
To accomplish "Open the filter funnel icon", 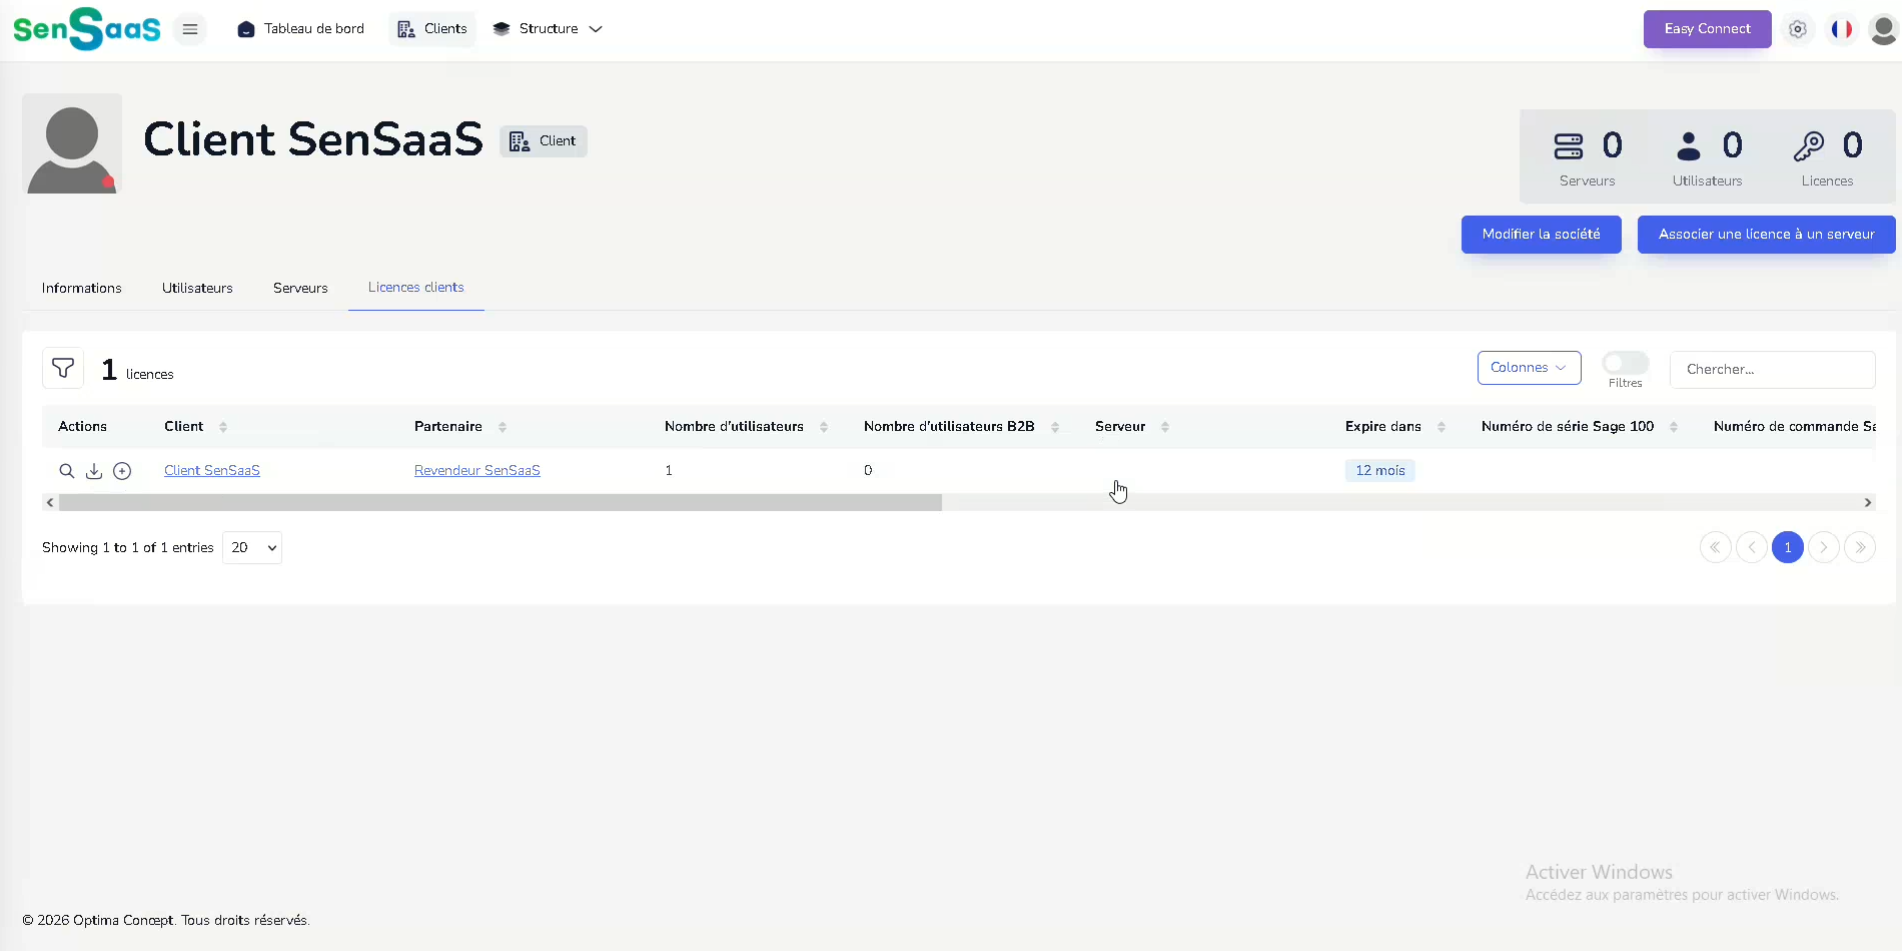I will point(63,369).
